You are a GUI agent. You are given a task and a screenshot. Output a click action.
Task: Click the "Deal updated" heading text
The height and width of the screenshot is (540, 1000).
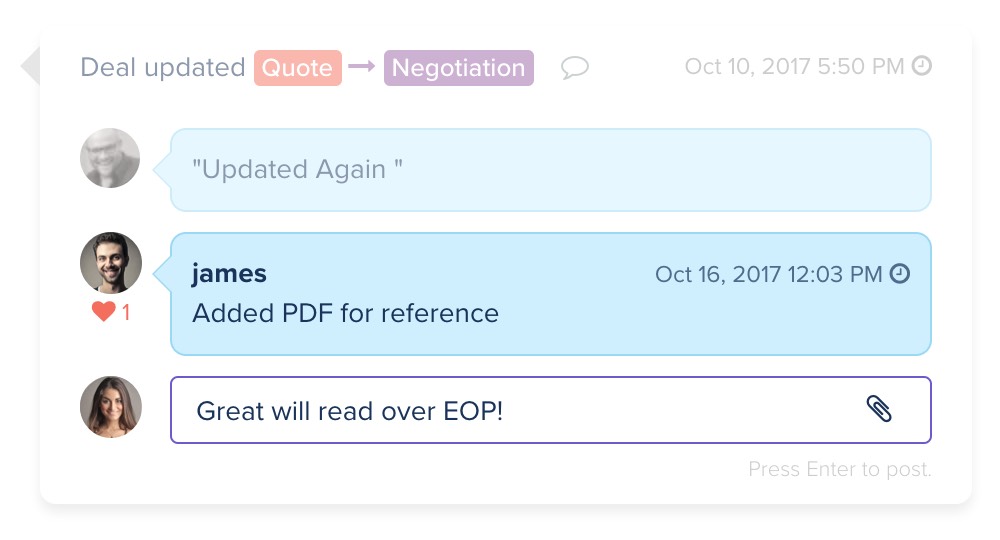tap(163, 68)
